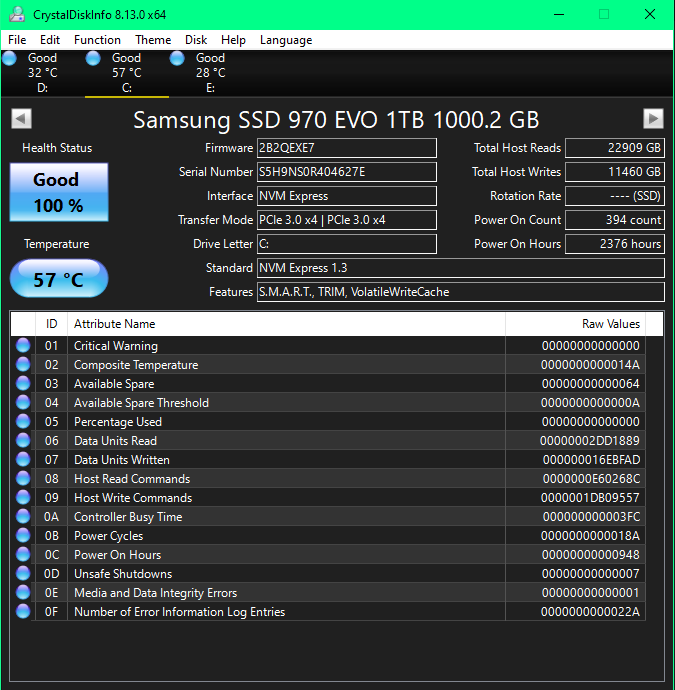
Task: Click the Transfer Mode field
Action: 347,220
